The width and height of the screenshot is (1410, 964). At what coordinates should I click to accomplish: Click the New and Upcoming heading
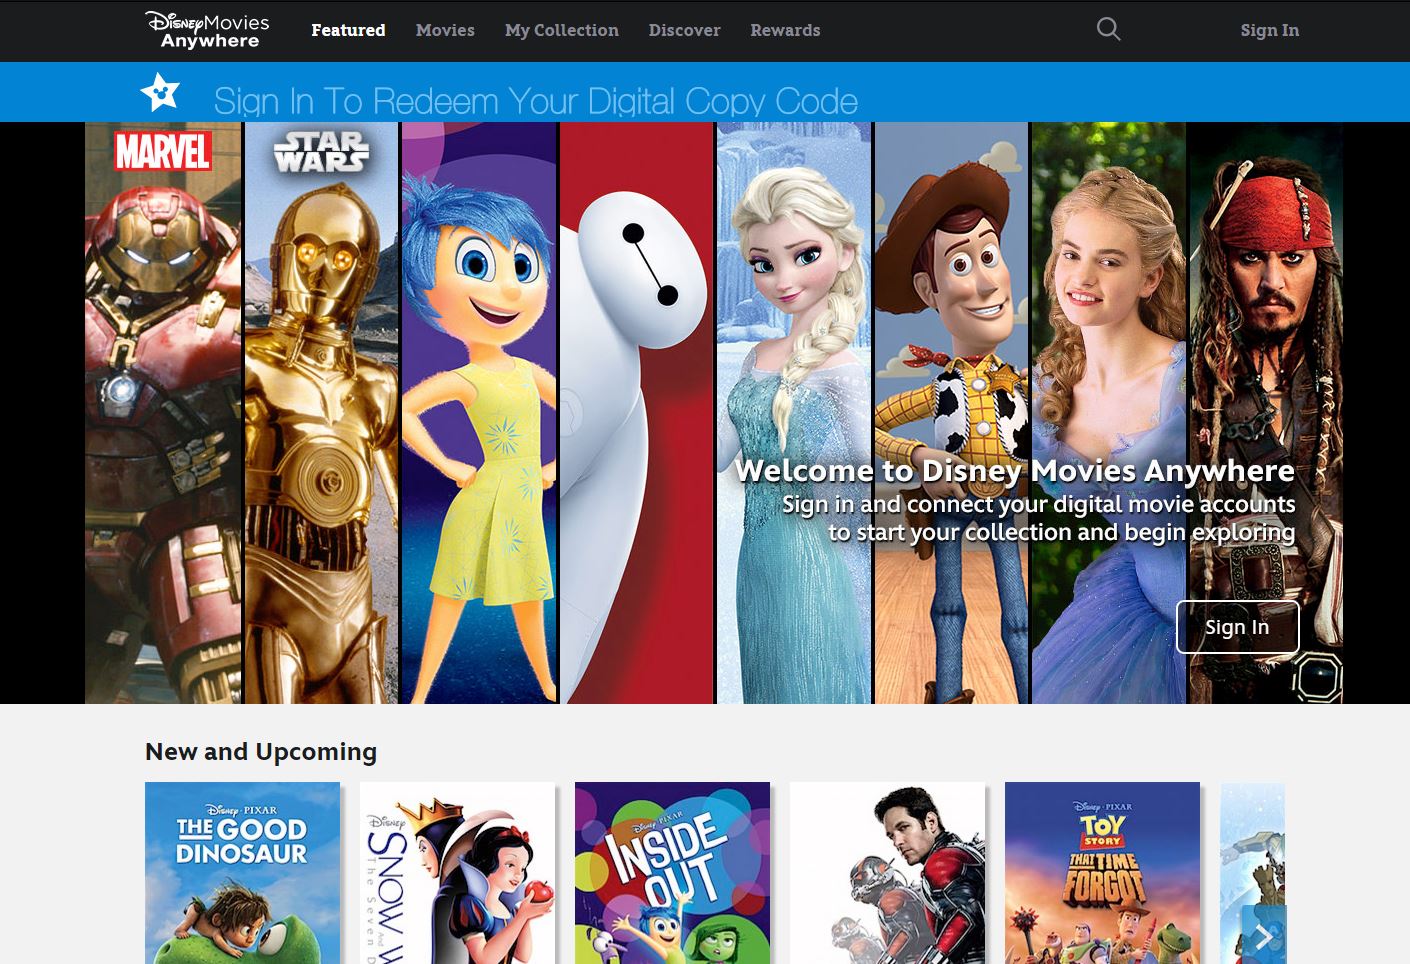(261, 751)
